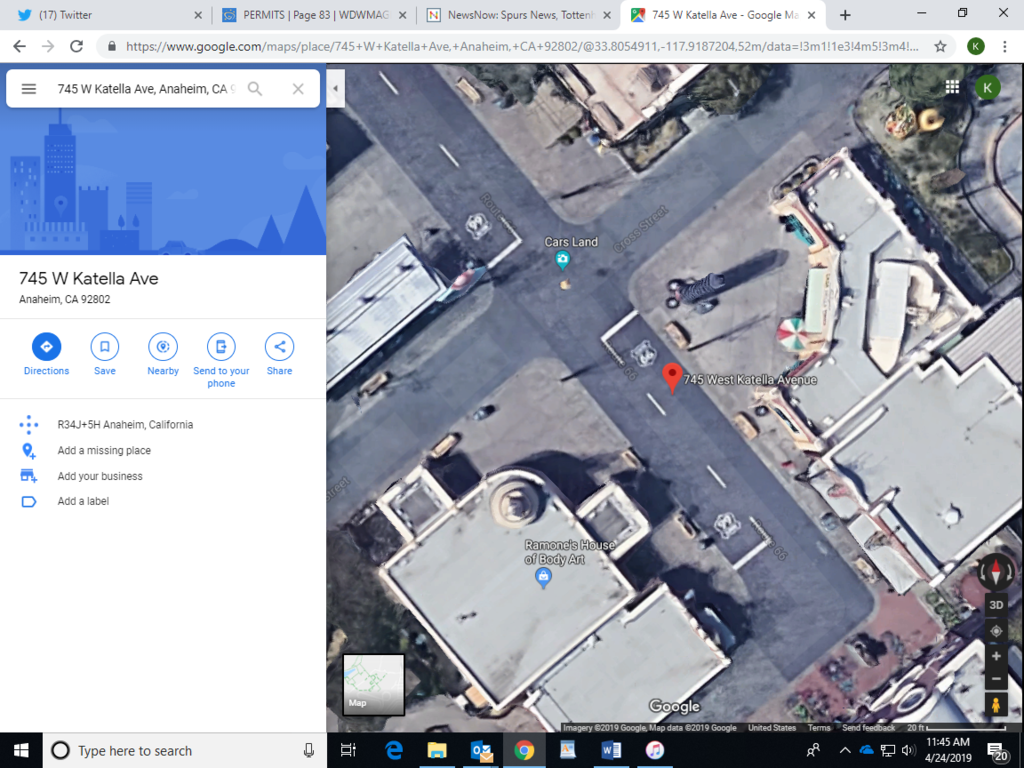Reload the page
Image resolution: width=1024 pixels, height=768 pixels.
coord(76,46)
